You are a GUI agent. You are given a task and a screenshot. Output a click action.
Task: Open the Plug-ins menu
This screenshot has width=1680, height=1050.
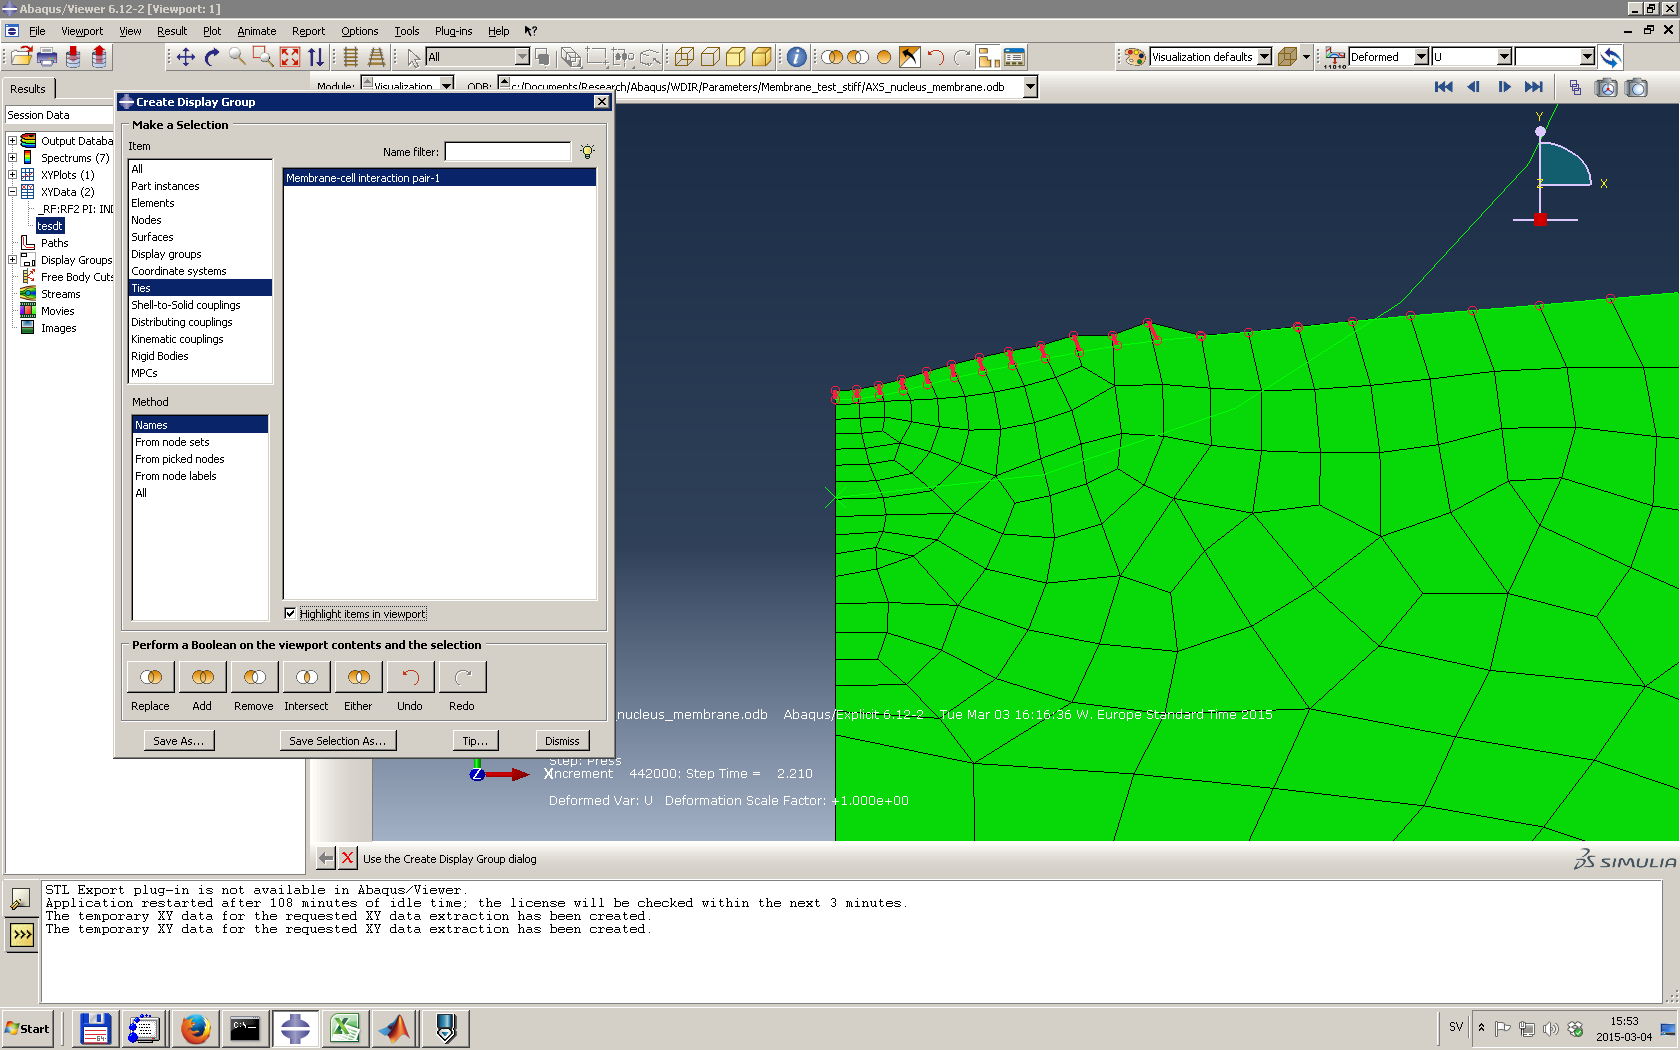pos(453,31)
